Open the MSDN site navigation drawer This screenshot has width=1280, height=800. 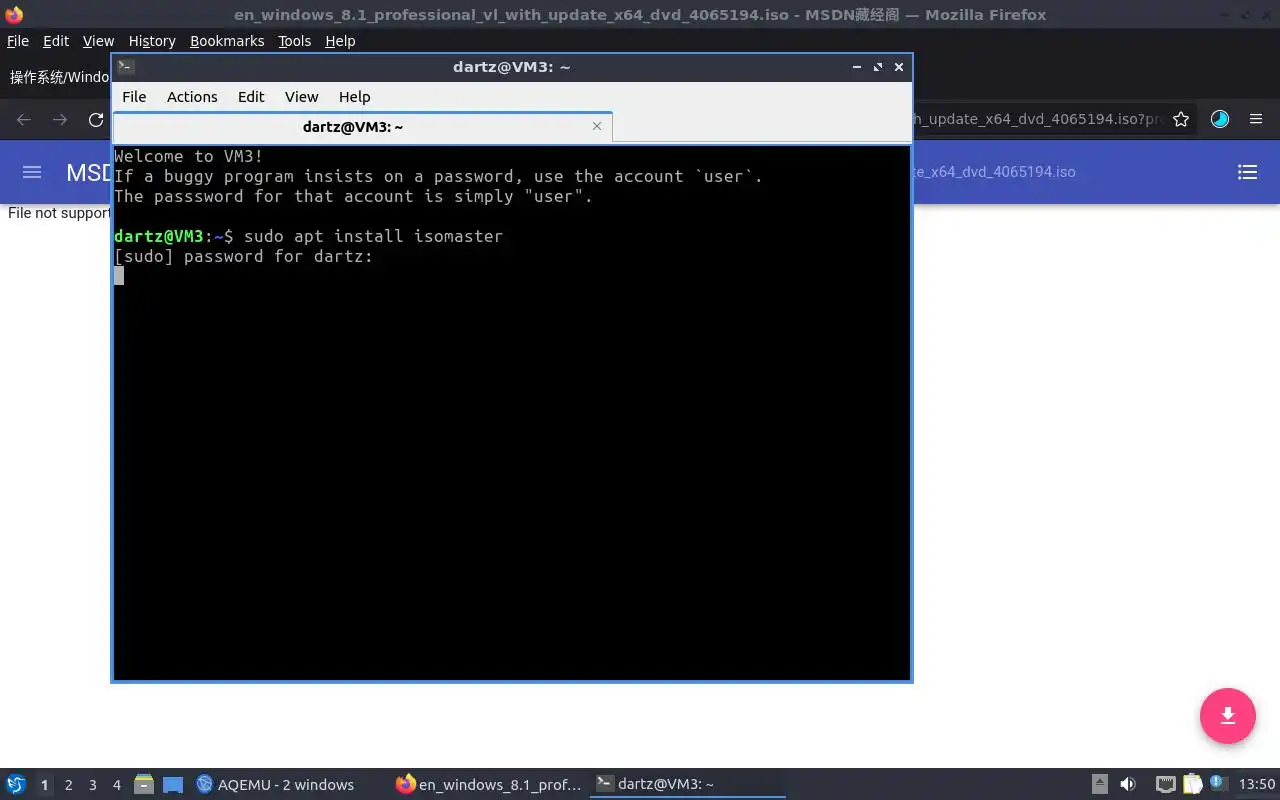point(32,172)
